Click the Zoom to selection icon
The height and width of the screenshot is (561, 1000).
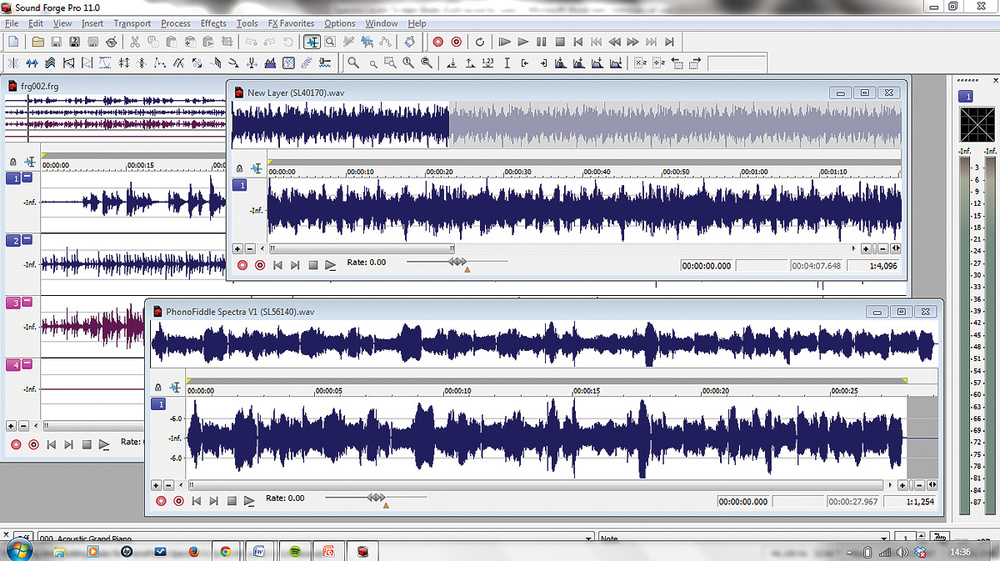tap(390, 63)
